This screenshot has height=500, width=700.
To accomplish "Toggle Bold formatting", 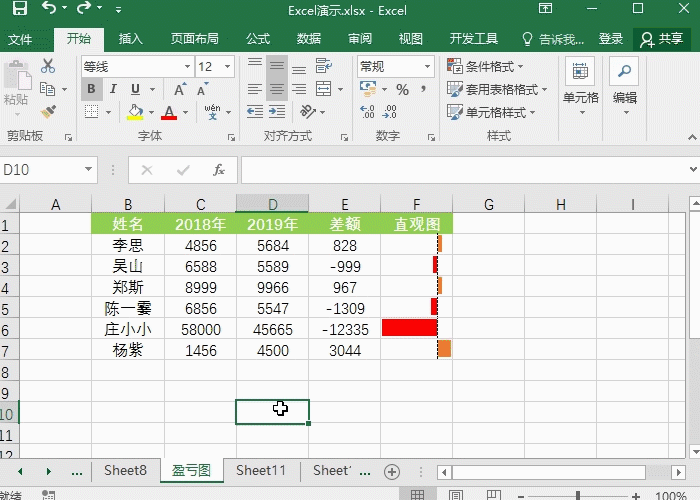I will [x=91, y=89].
